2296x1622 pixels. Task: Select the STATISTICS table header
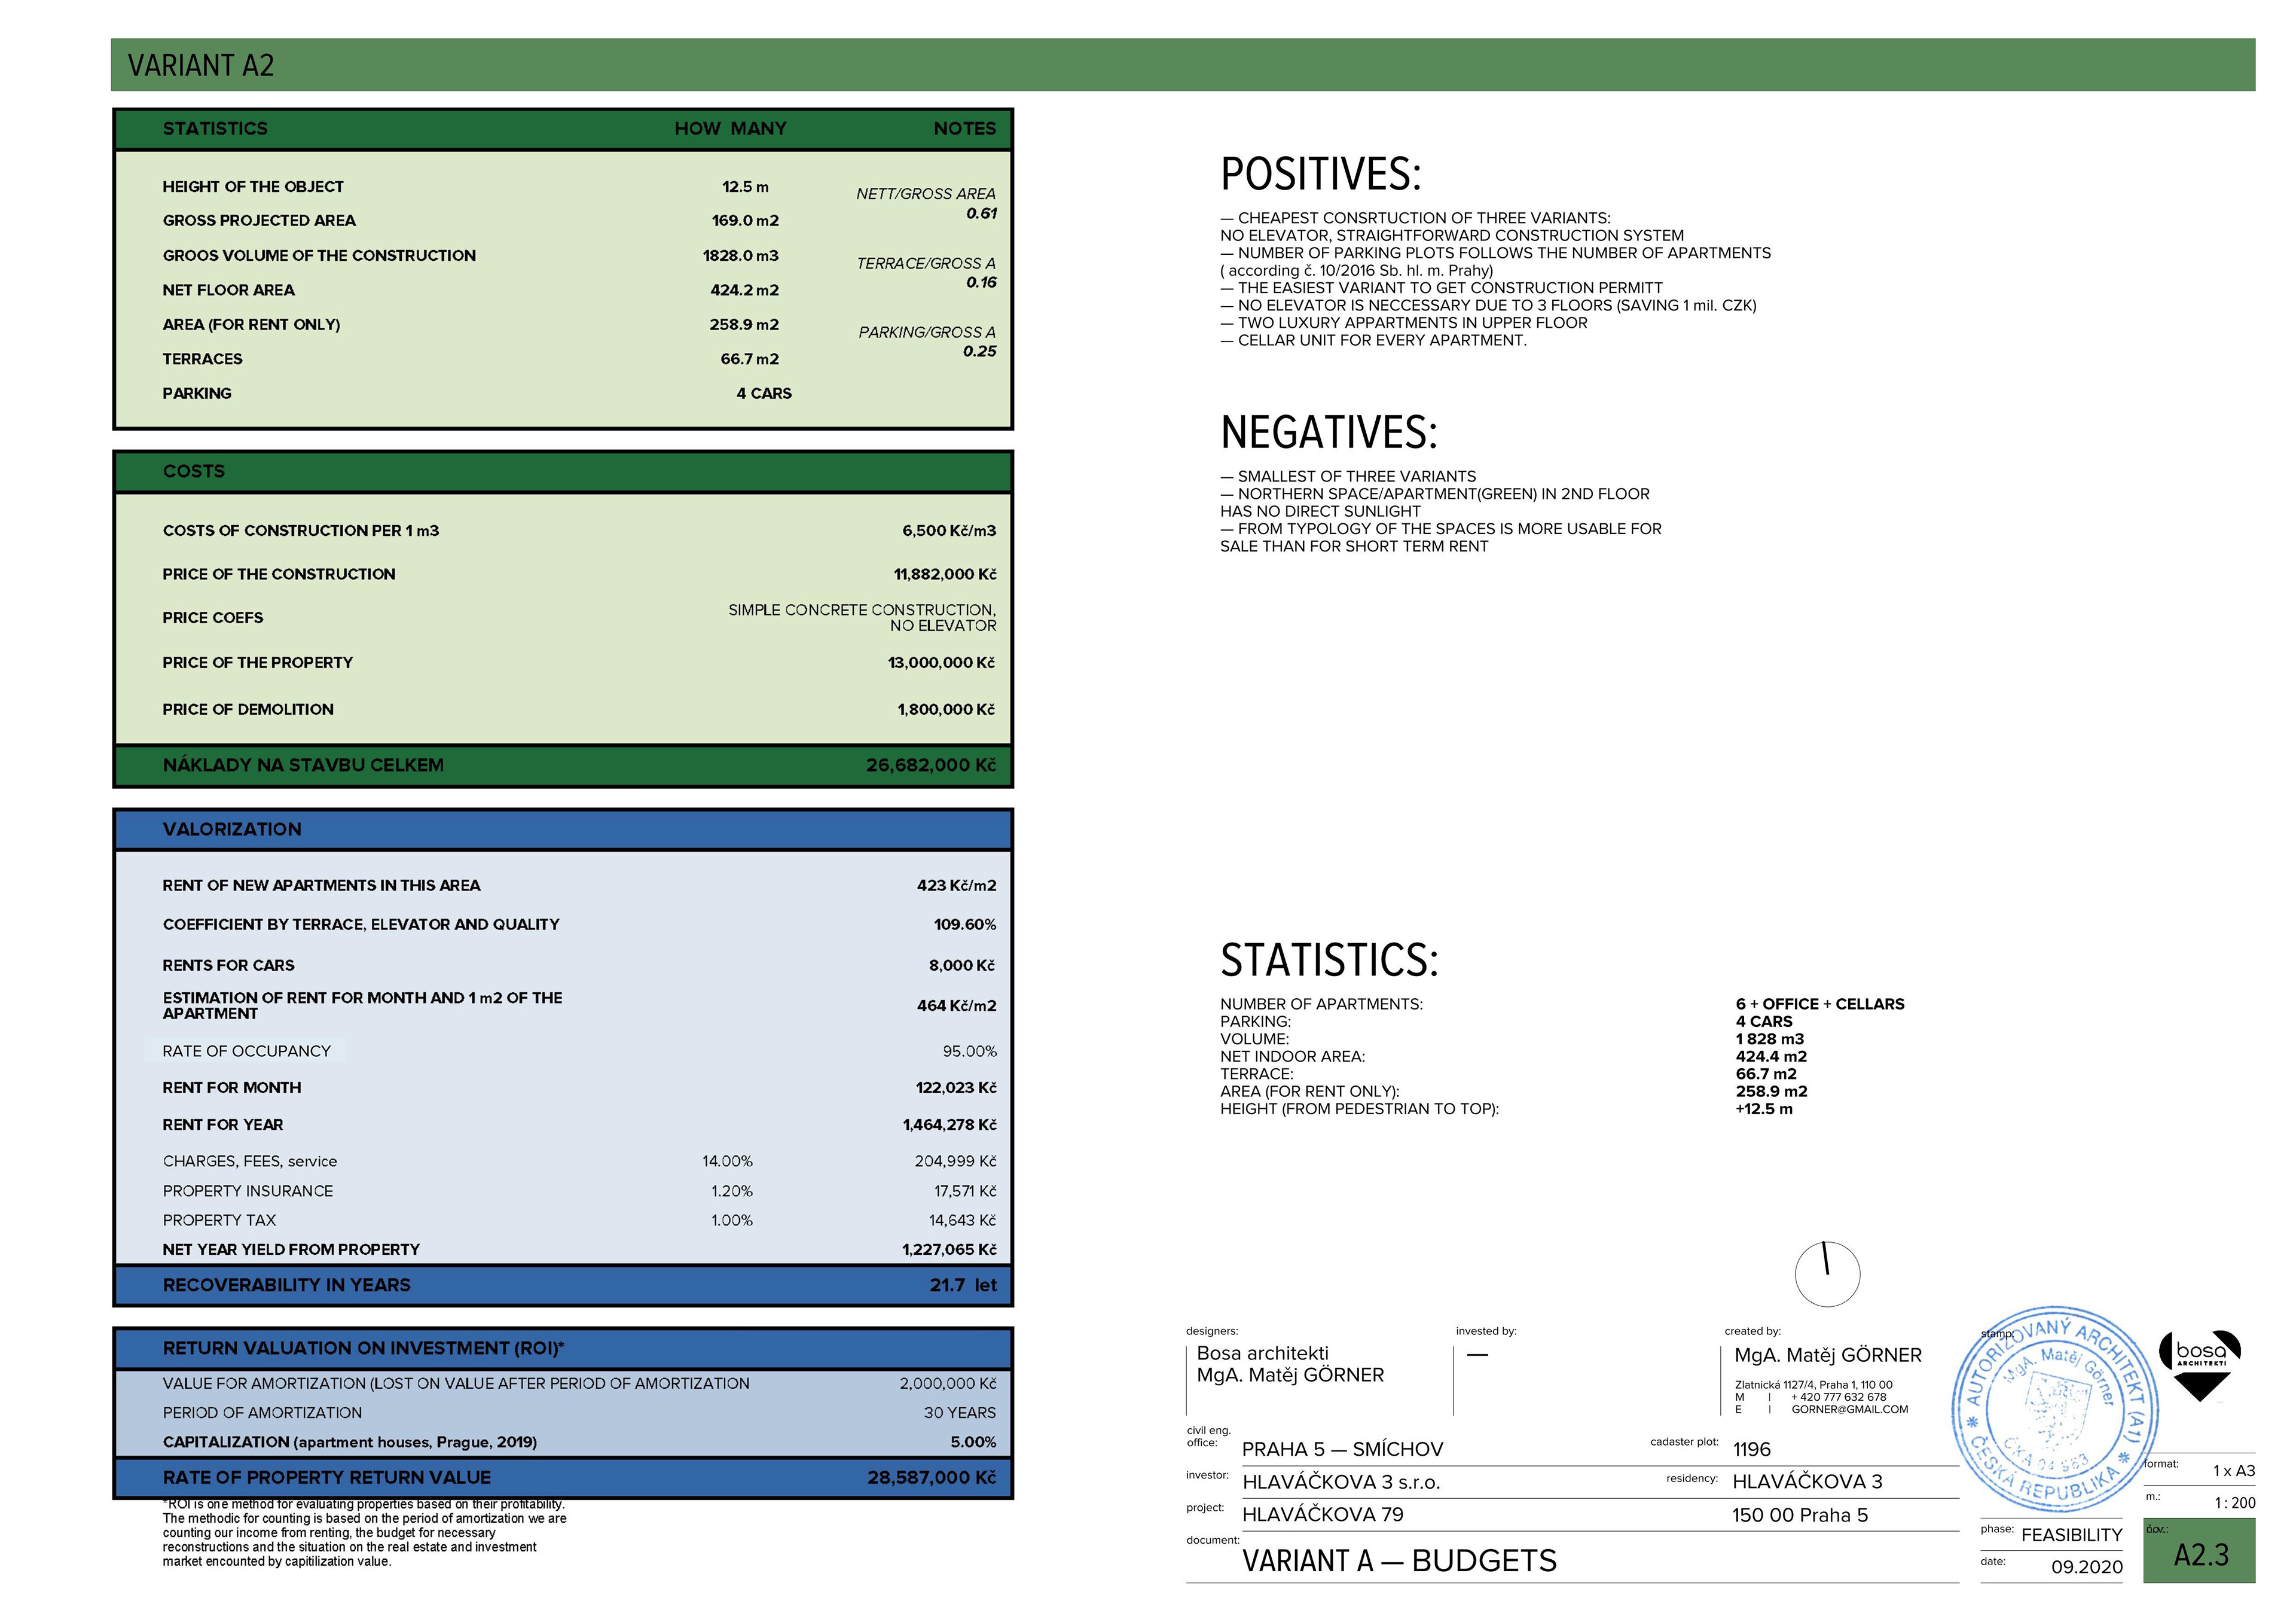(215, 128)
